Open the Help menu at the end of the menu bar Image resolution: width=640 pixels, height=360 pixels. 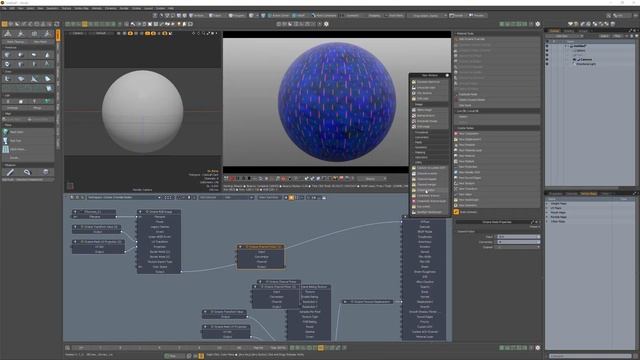tap(171, 8)
